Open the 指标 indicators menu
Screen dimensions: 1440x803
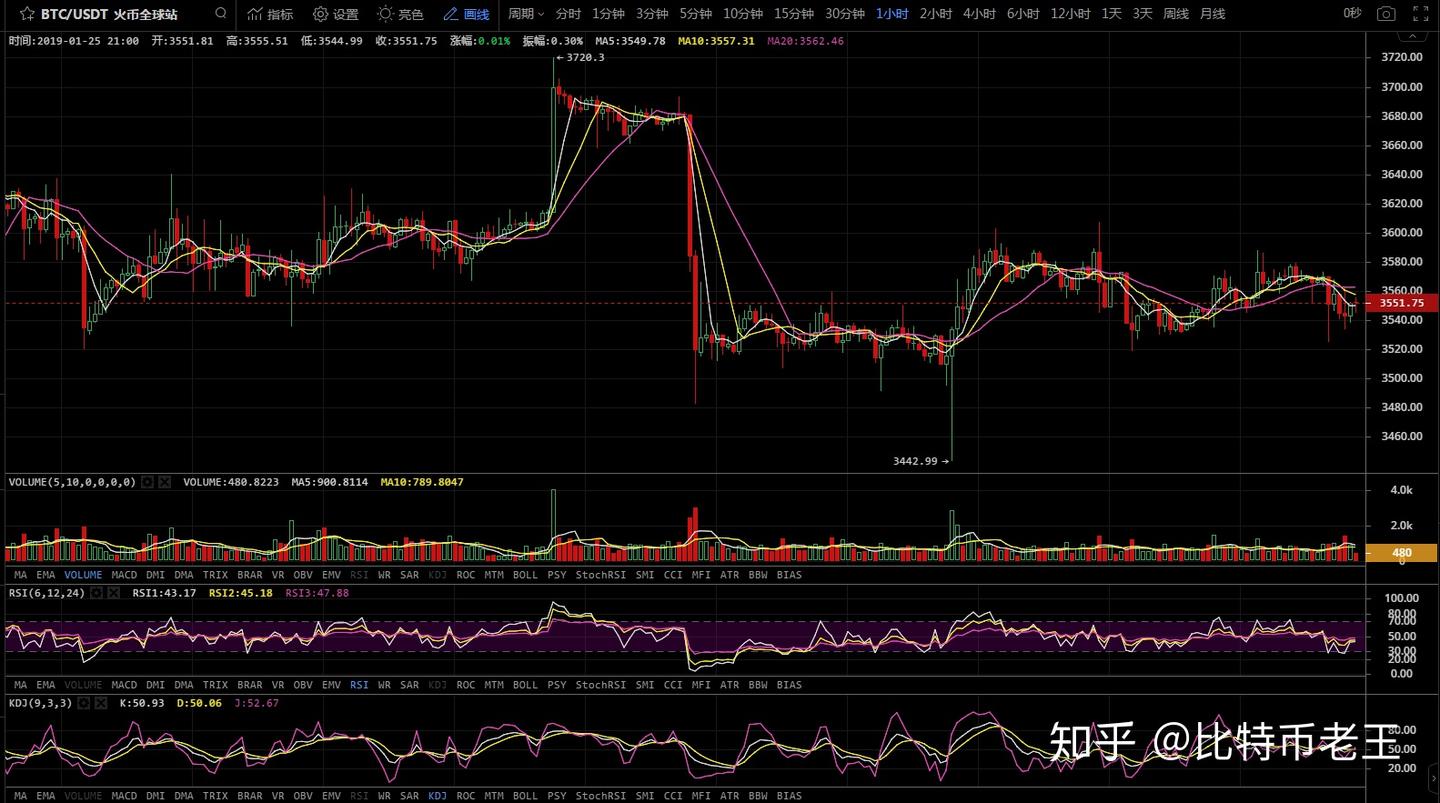coord(268,14)
